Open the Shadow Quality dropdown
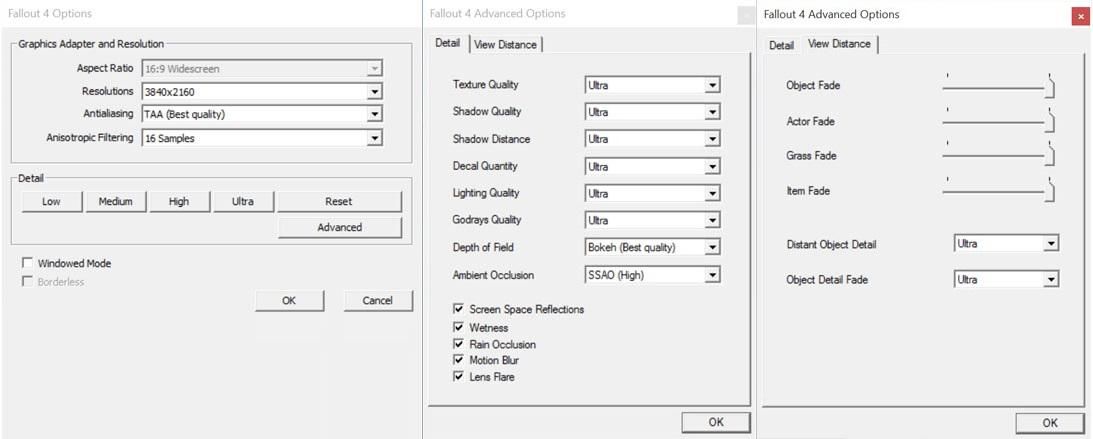The image size is (1093, 439). pyautogui.click(x=652, y=112)
